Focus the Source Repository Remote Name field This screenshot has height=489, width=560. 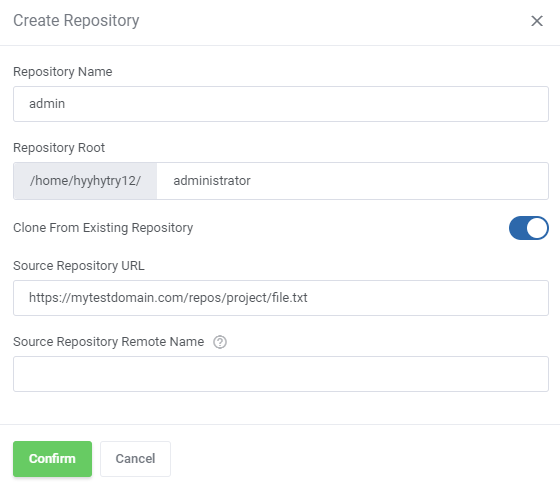click(x=281, y=374)
